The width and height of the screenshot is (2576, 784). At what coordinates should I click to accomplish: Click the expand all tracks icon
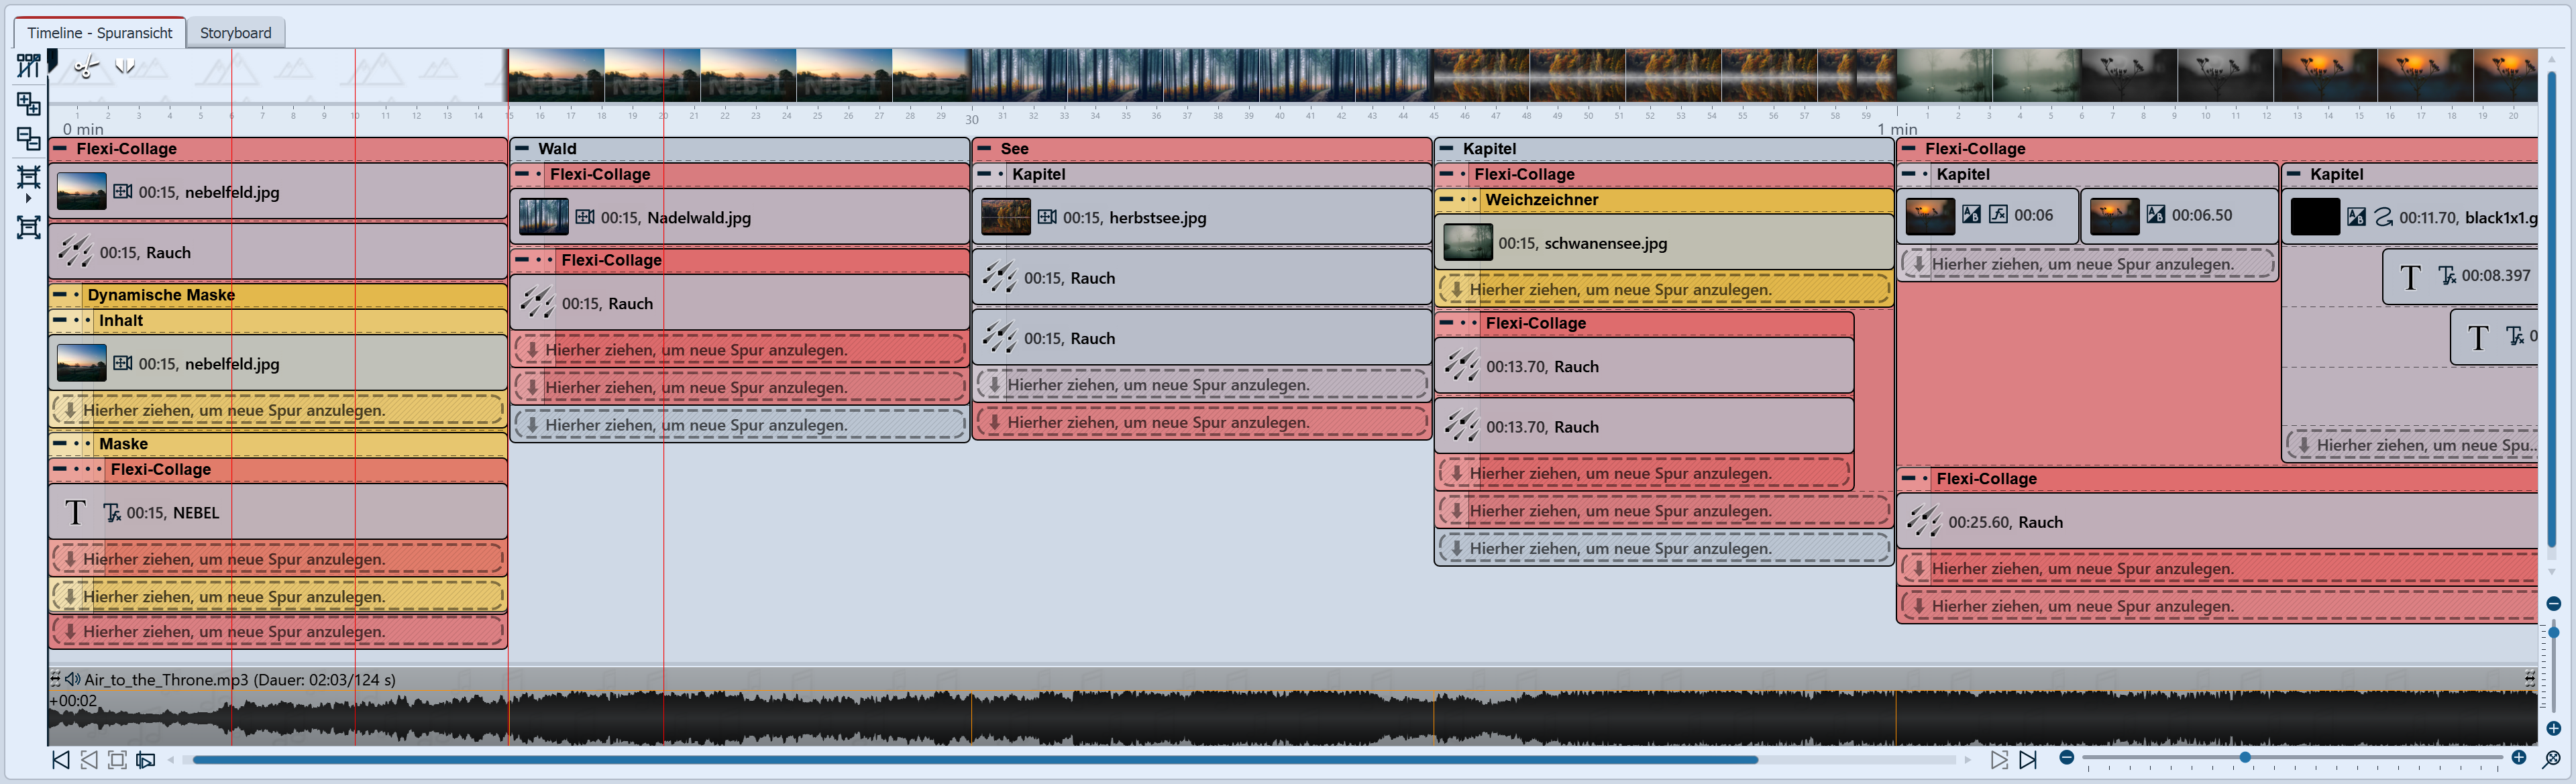(x=28, y=103)
